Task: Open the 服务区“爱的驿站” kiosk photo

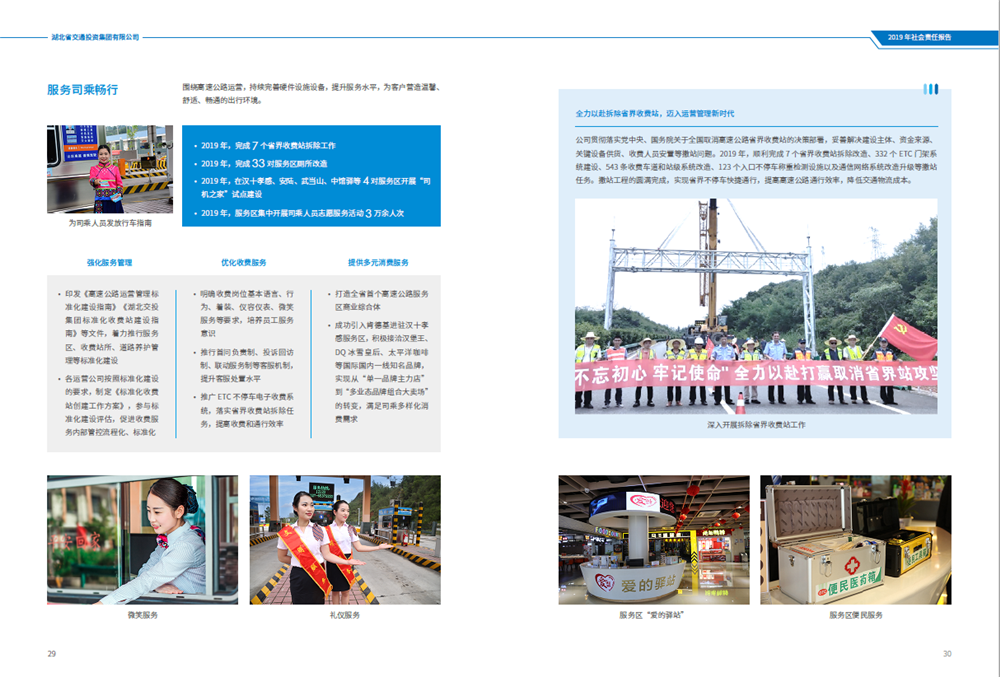Action: pyautogui.click(x=654, y=539)
